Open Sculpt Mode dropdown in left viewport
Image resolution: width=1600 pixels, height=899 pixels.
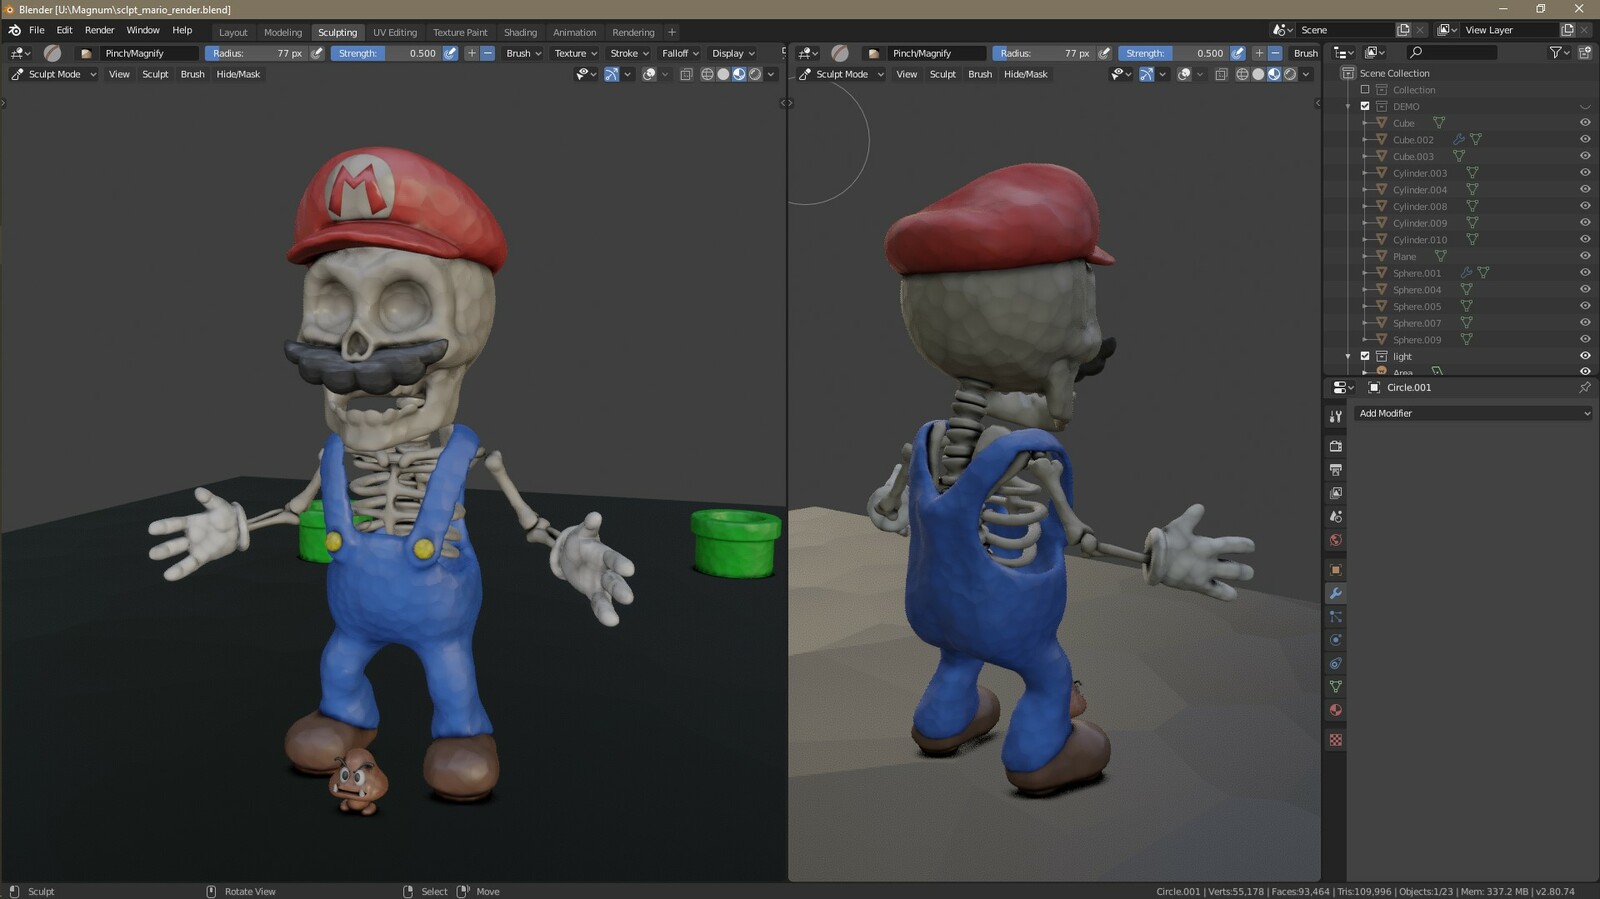(x=53, y=74)
